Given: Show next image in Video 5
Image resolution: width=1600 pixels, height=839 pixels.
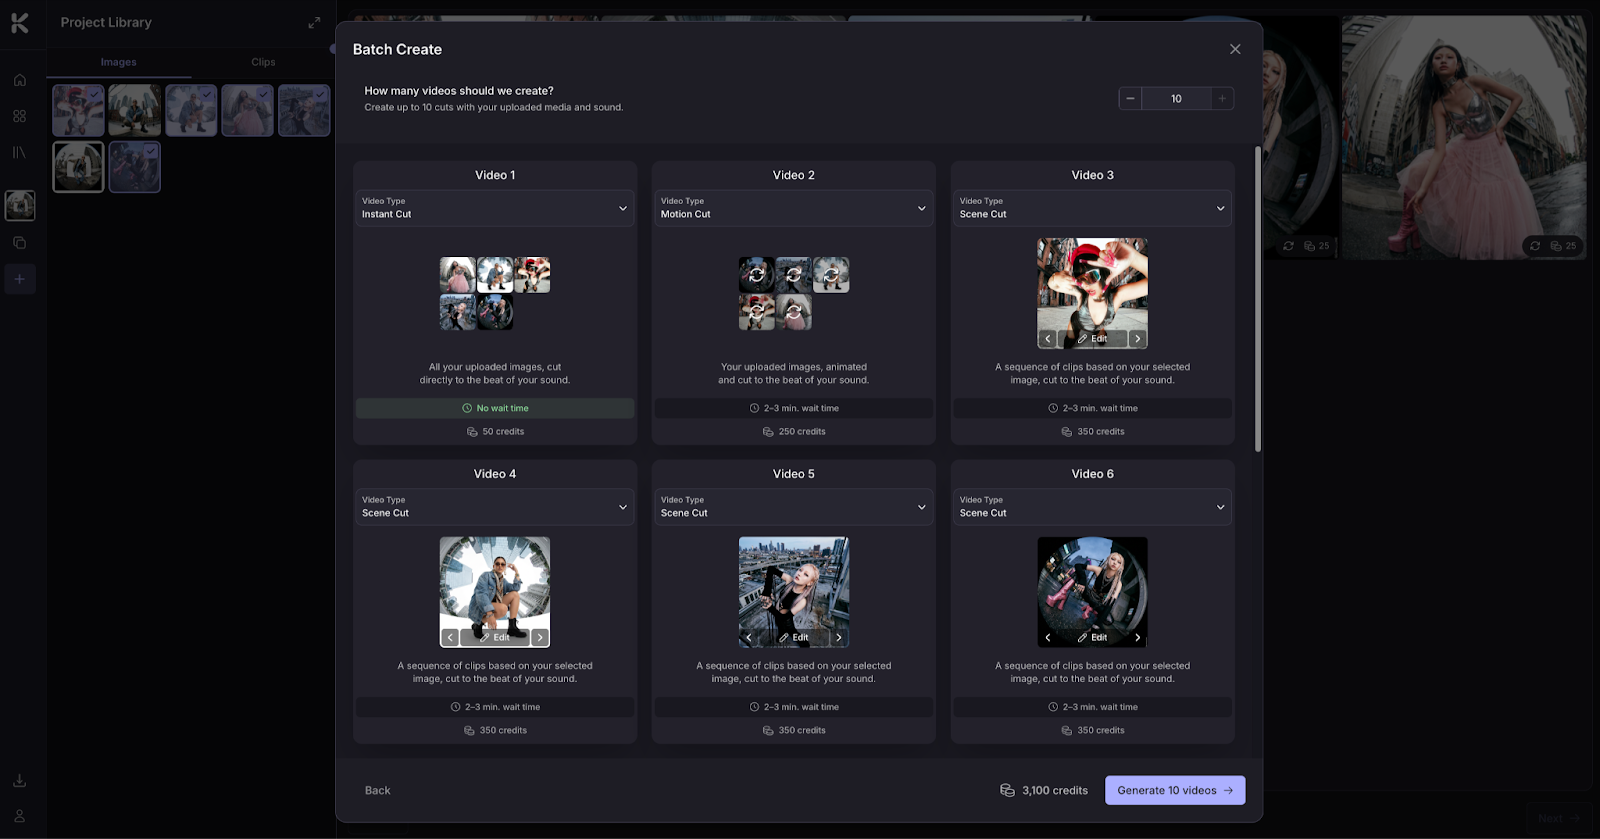Looking at the screenshot, I should pyautogui.click(x=839, y=637).
